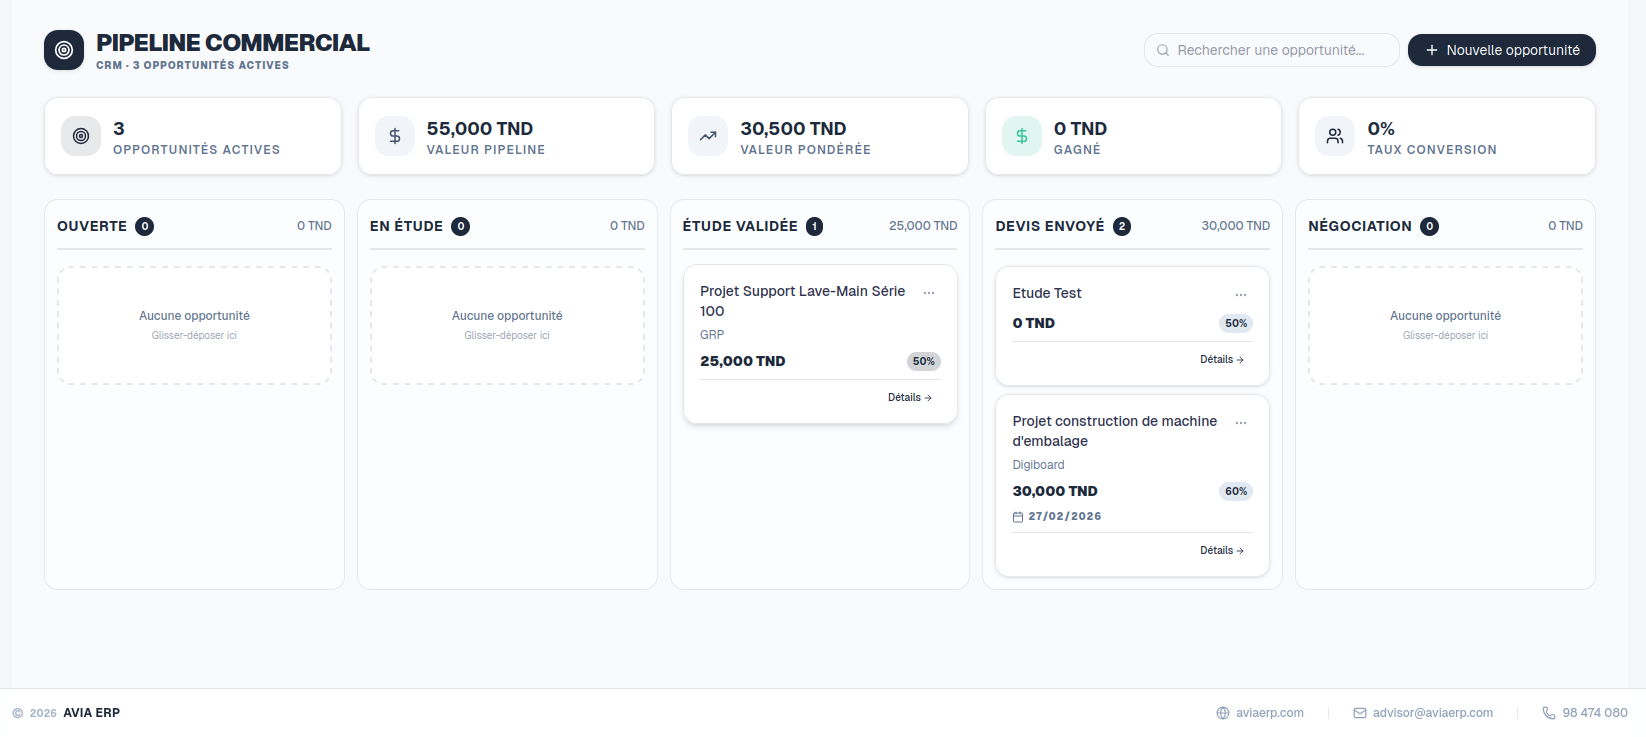Image resolution: width=1646 pixels, height=737 pixels.
Task: Open the ellipsis menu on Etude Test card
Action: pyautogui.click(x=1241, y=294)
